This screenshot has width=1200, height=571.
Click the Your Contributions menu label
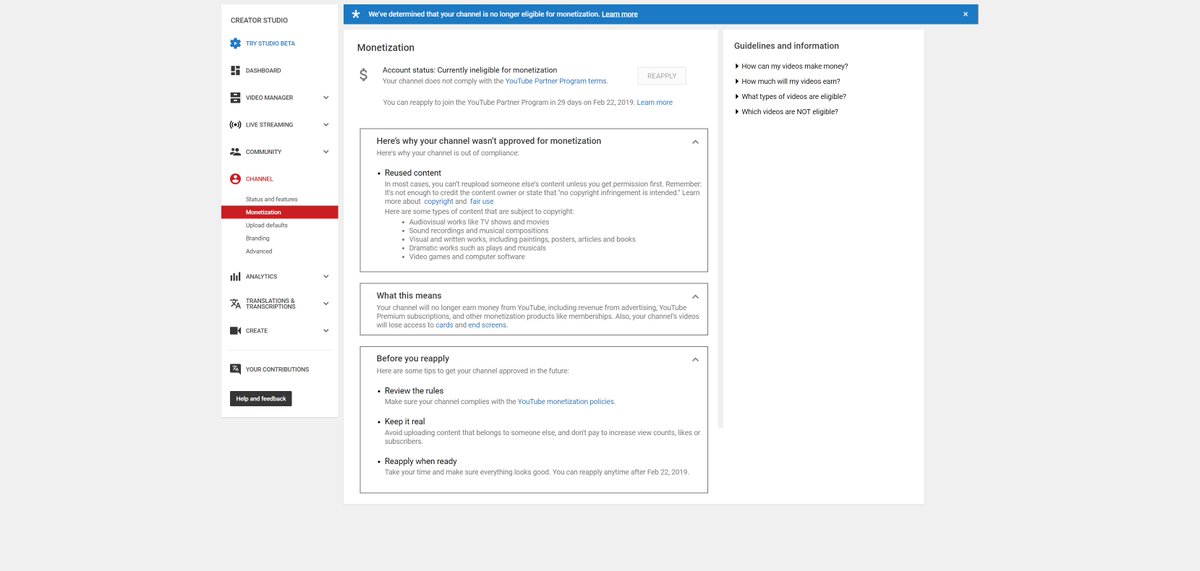277,369
